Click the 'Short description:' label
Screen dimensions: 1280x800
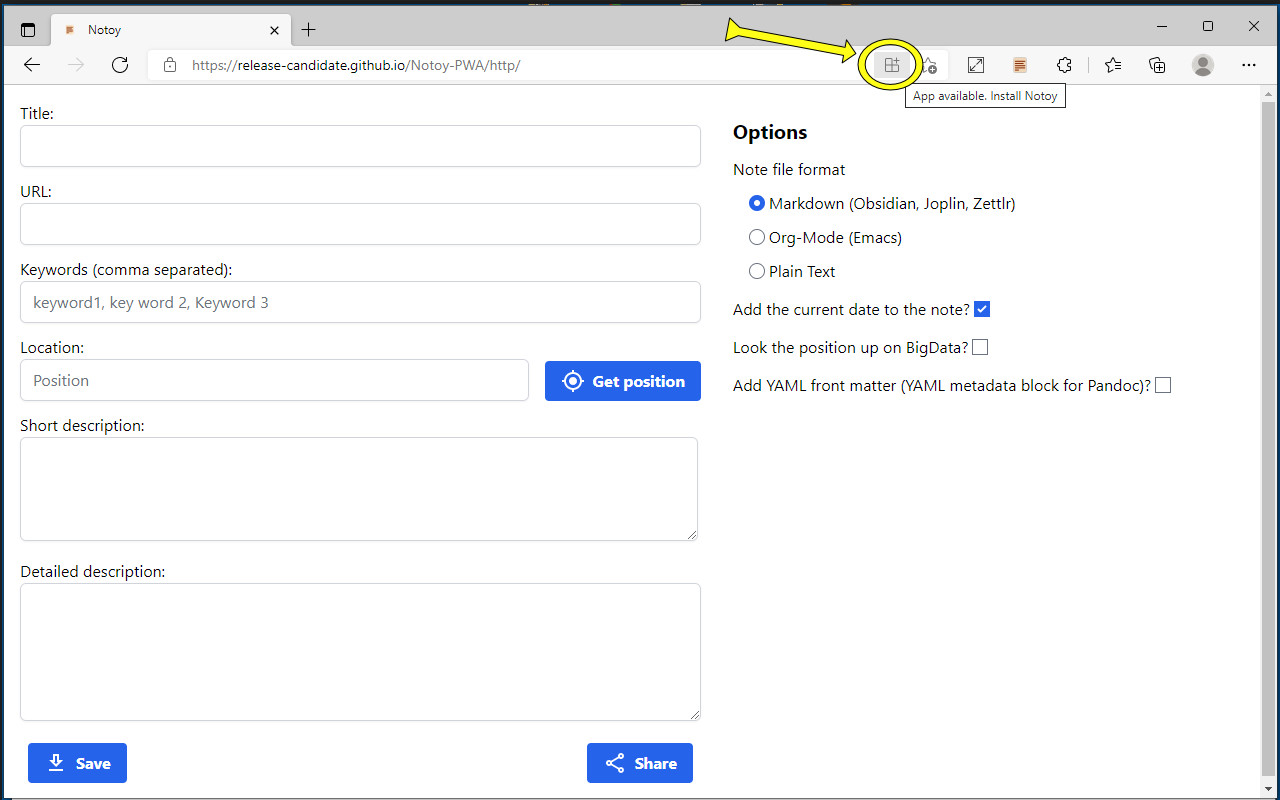[82, 425]
